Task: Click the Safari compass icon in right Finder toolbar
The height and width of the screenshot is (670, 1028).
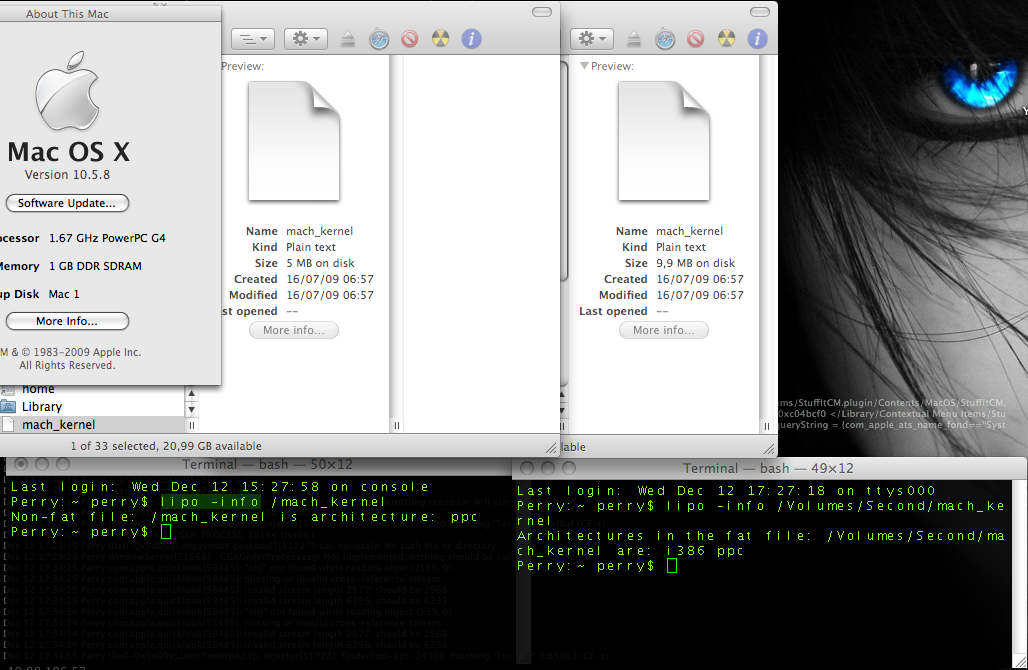Action: (665, 39)
